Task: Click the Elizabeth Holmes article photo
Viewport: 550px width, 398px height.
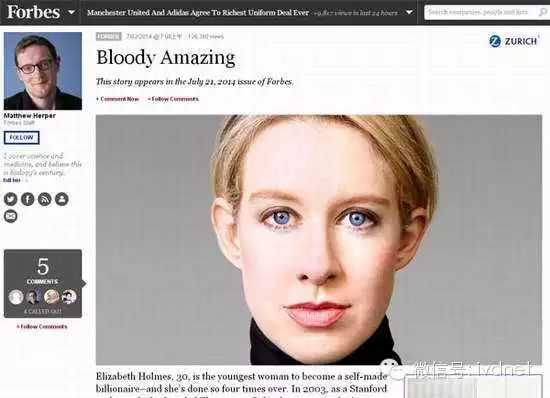Action: pos(319,240)
